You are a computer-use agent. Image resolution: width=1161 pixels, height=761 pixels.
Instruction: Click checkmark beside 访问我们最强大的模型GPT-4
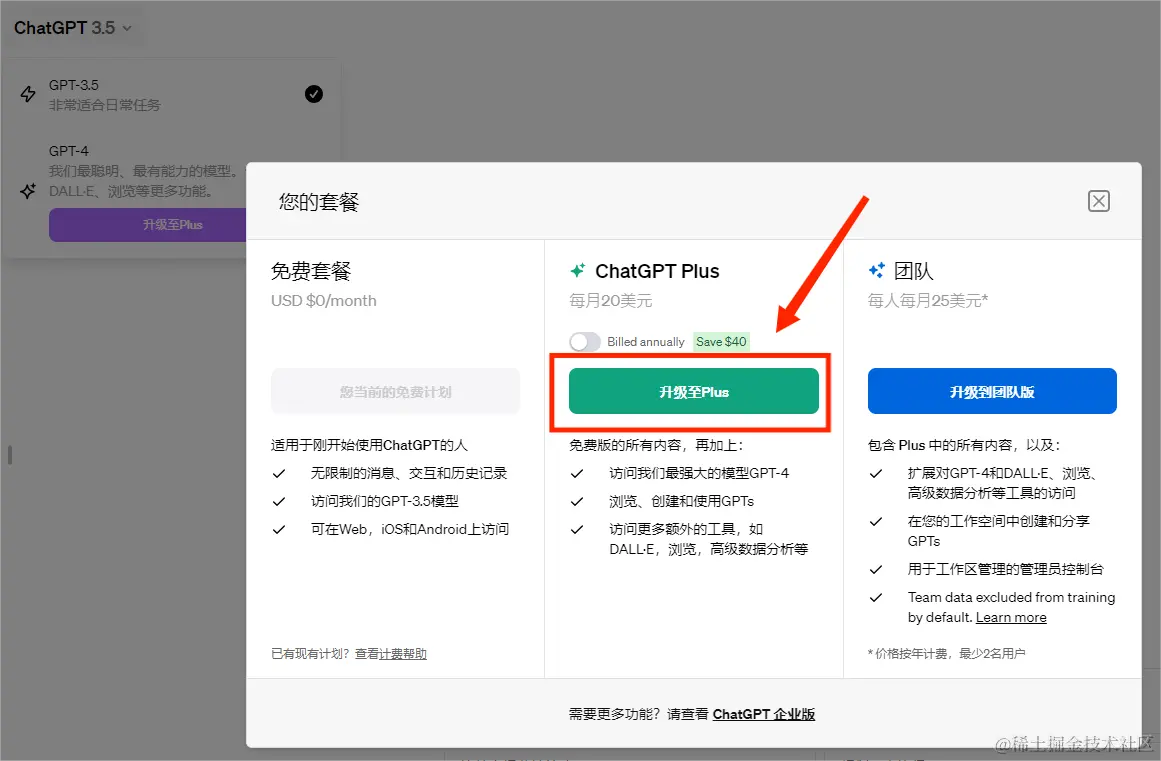click(x=578, y=472)
